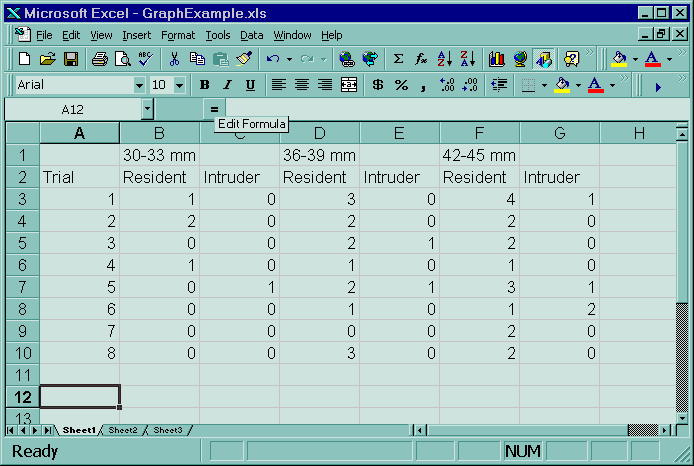
Task: Select column D header
Action: [x=320, y=133]
